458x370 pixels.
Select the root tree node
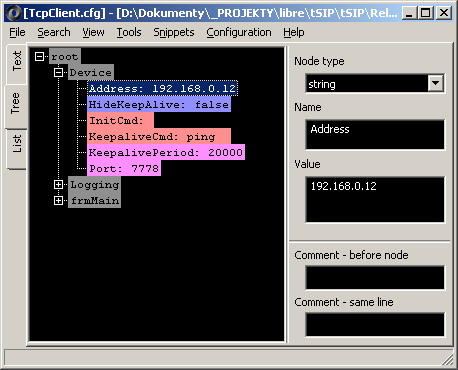(x=65, y=57)
